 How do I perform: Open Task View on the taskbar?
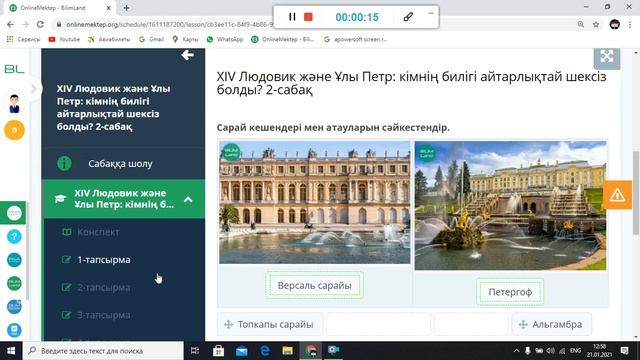(195, 351)
